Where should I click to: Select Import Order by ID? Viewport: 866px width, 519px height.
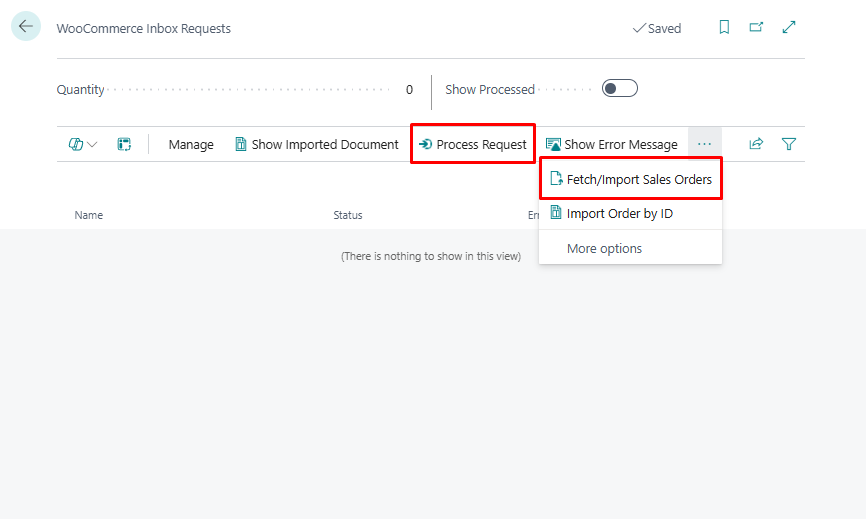631,214
